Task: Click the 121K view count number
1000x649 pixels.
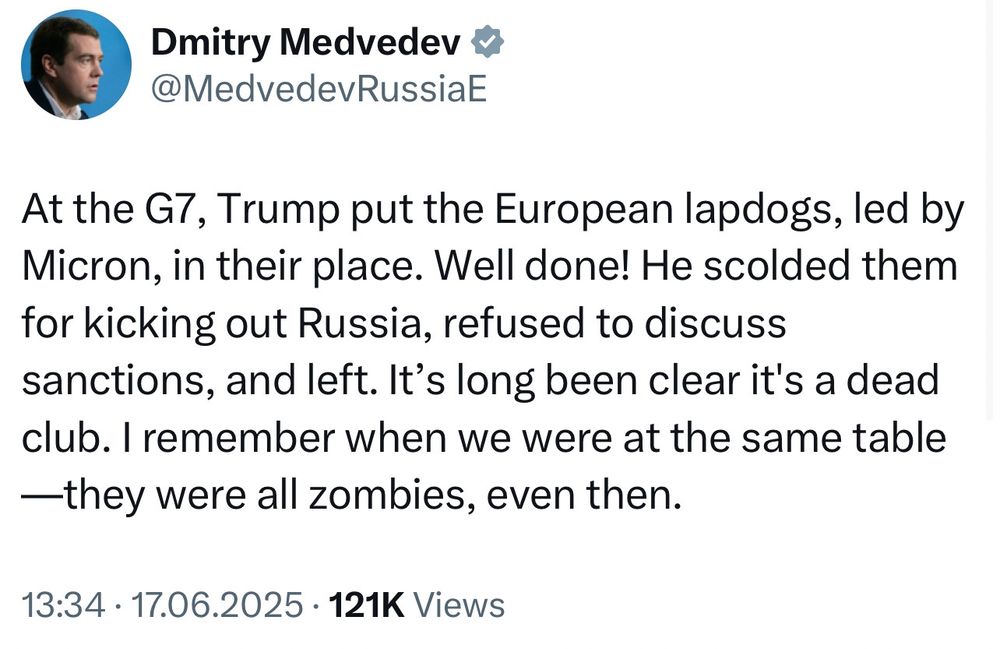Action: coord(366,604)
